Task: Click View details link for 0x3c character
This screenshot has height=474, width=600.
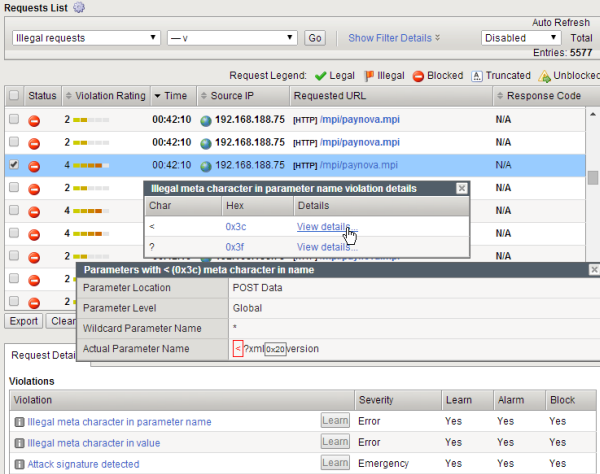Action: [x=323, y=227]
